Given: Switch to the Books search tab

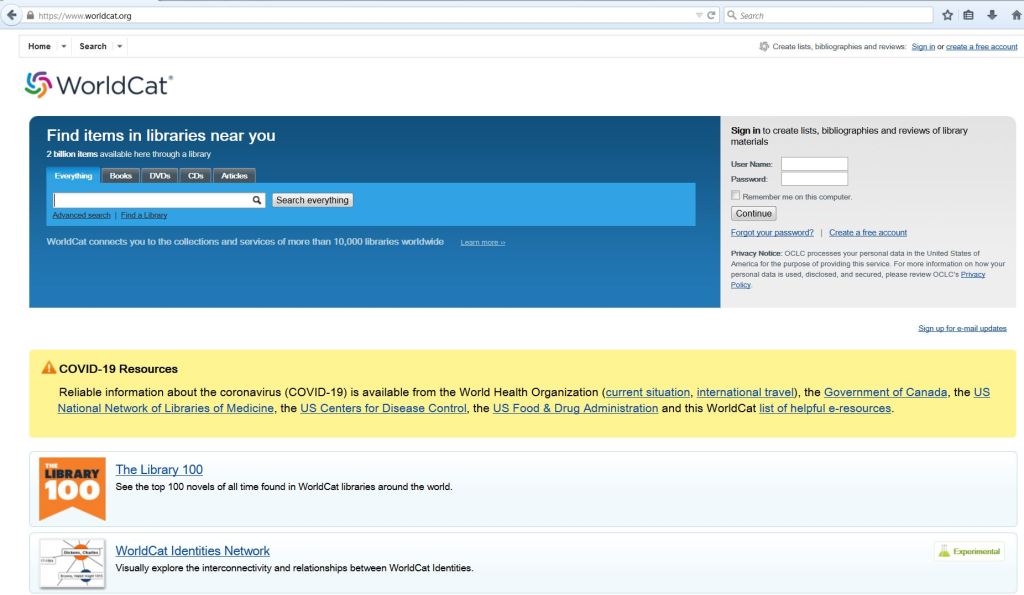Looking at the screenshot, I should pos(121,176).
